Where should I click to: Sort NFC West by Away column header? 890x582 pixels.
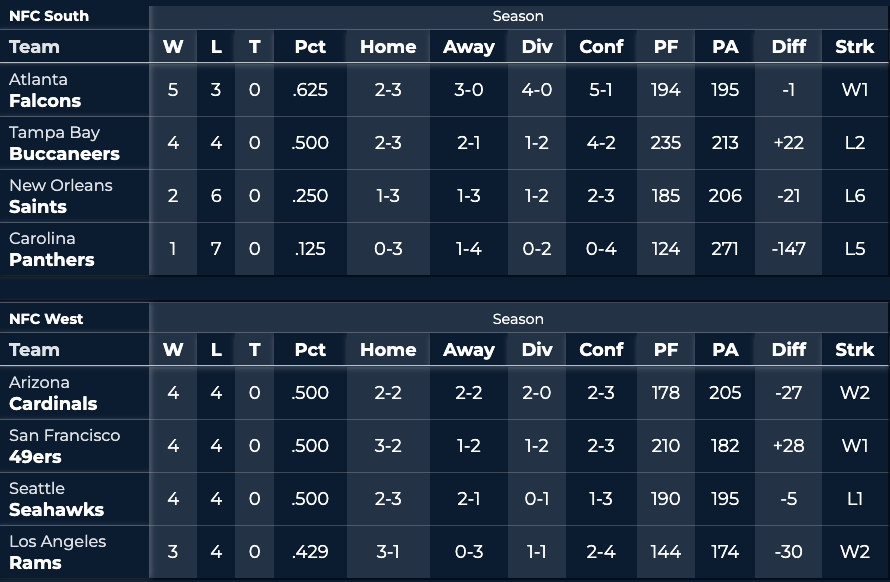tap(468, 349)
